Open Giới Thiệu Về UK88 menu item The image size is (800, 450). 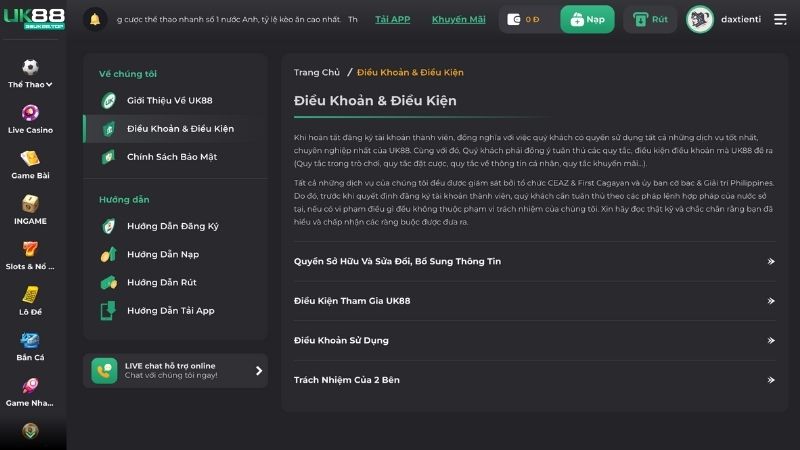169,100
